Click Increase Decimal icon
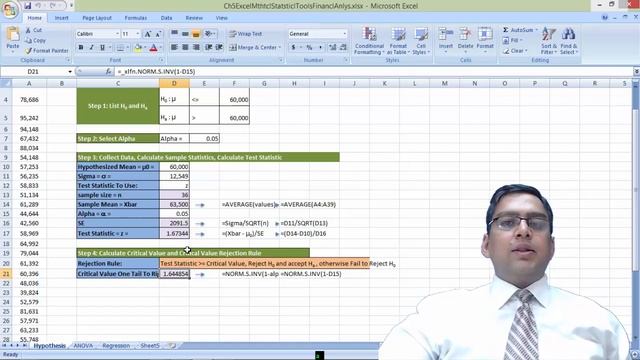Viewport: 640px width, 360px height. coord(332,48)
